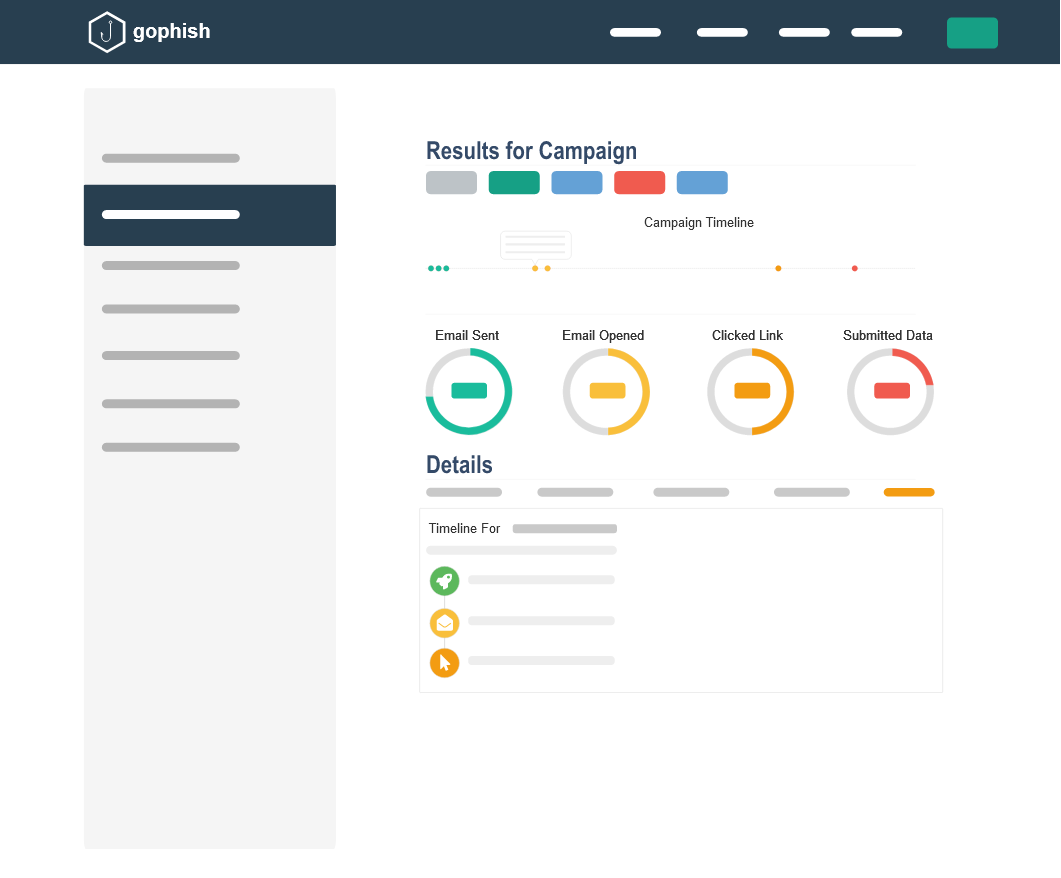
Task: Click the gophish hook logo icon
Action: coord(107,32)
